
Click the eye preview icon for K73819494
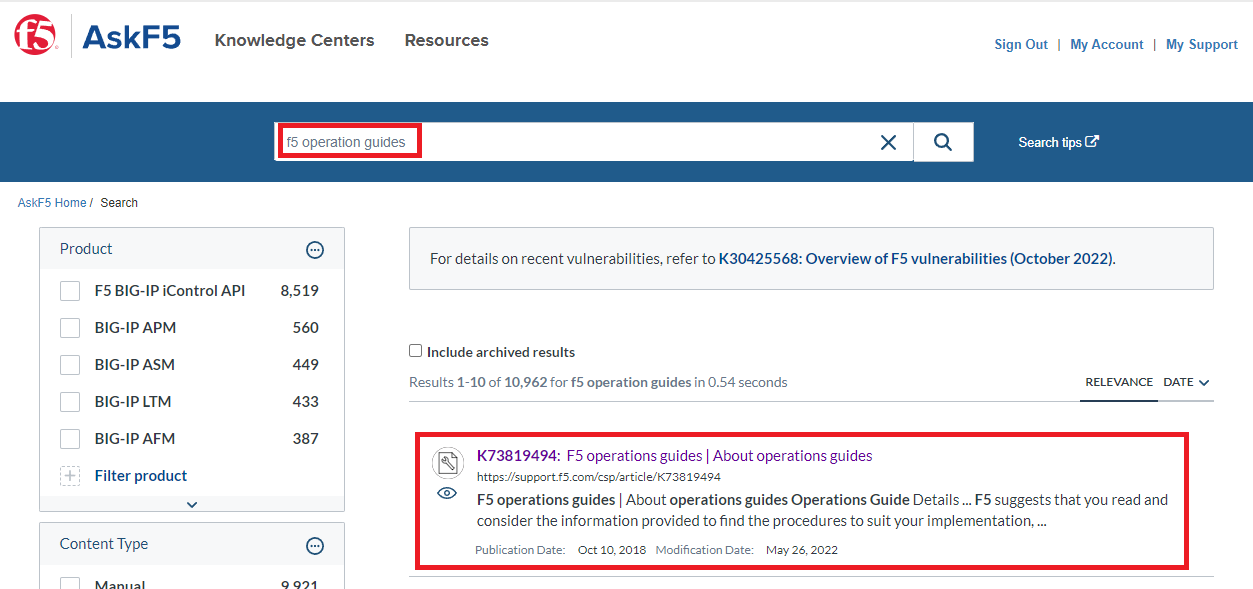[x=447, y=493]
